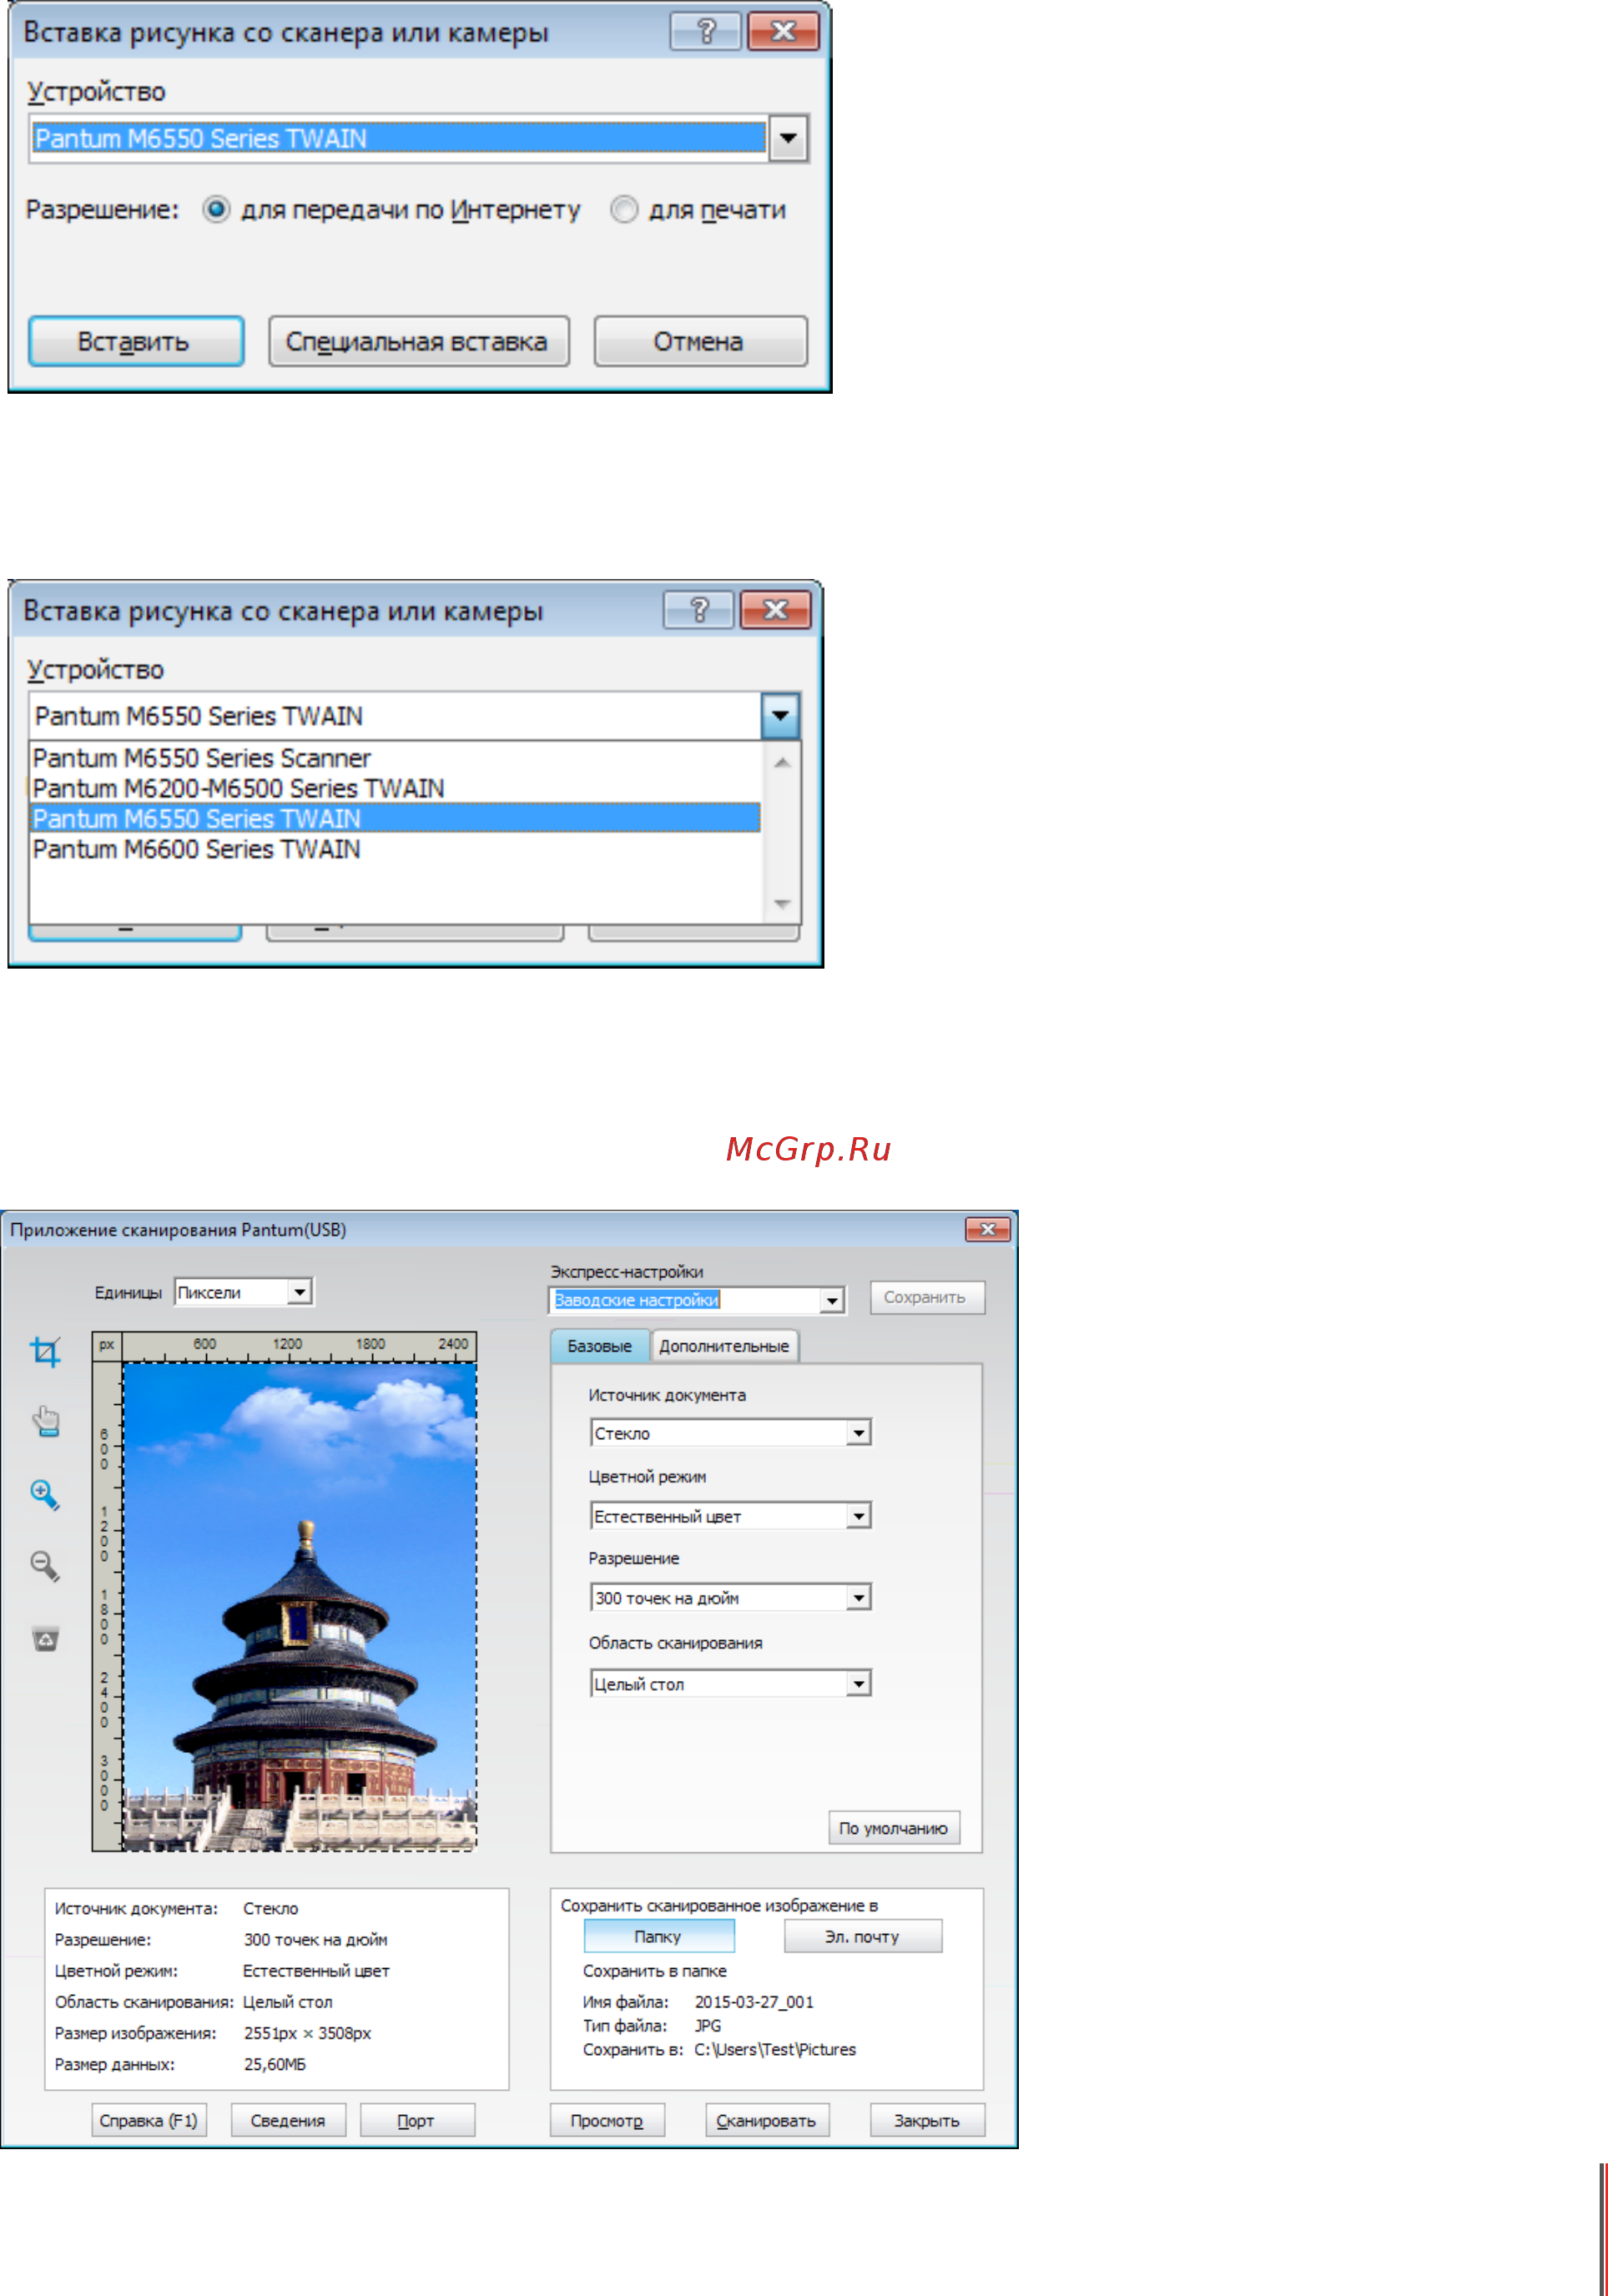
Task: Choose Pantum M6550 Series Scanner from the list
Action: (395, 758)
